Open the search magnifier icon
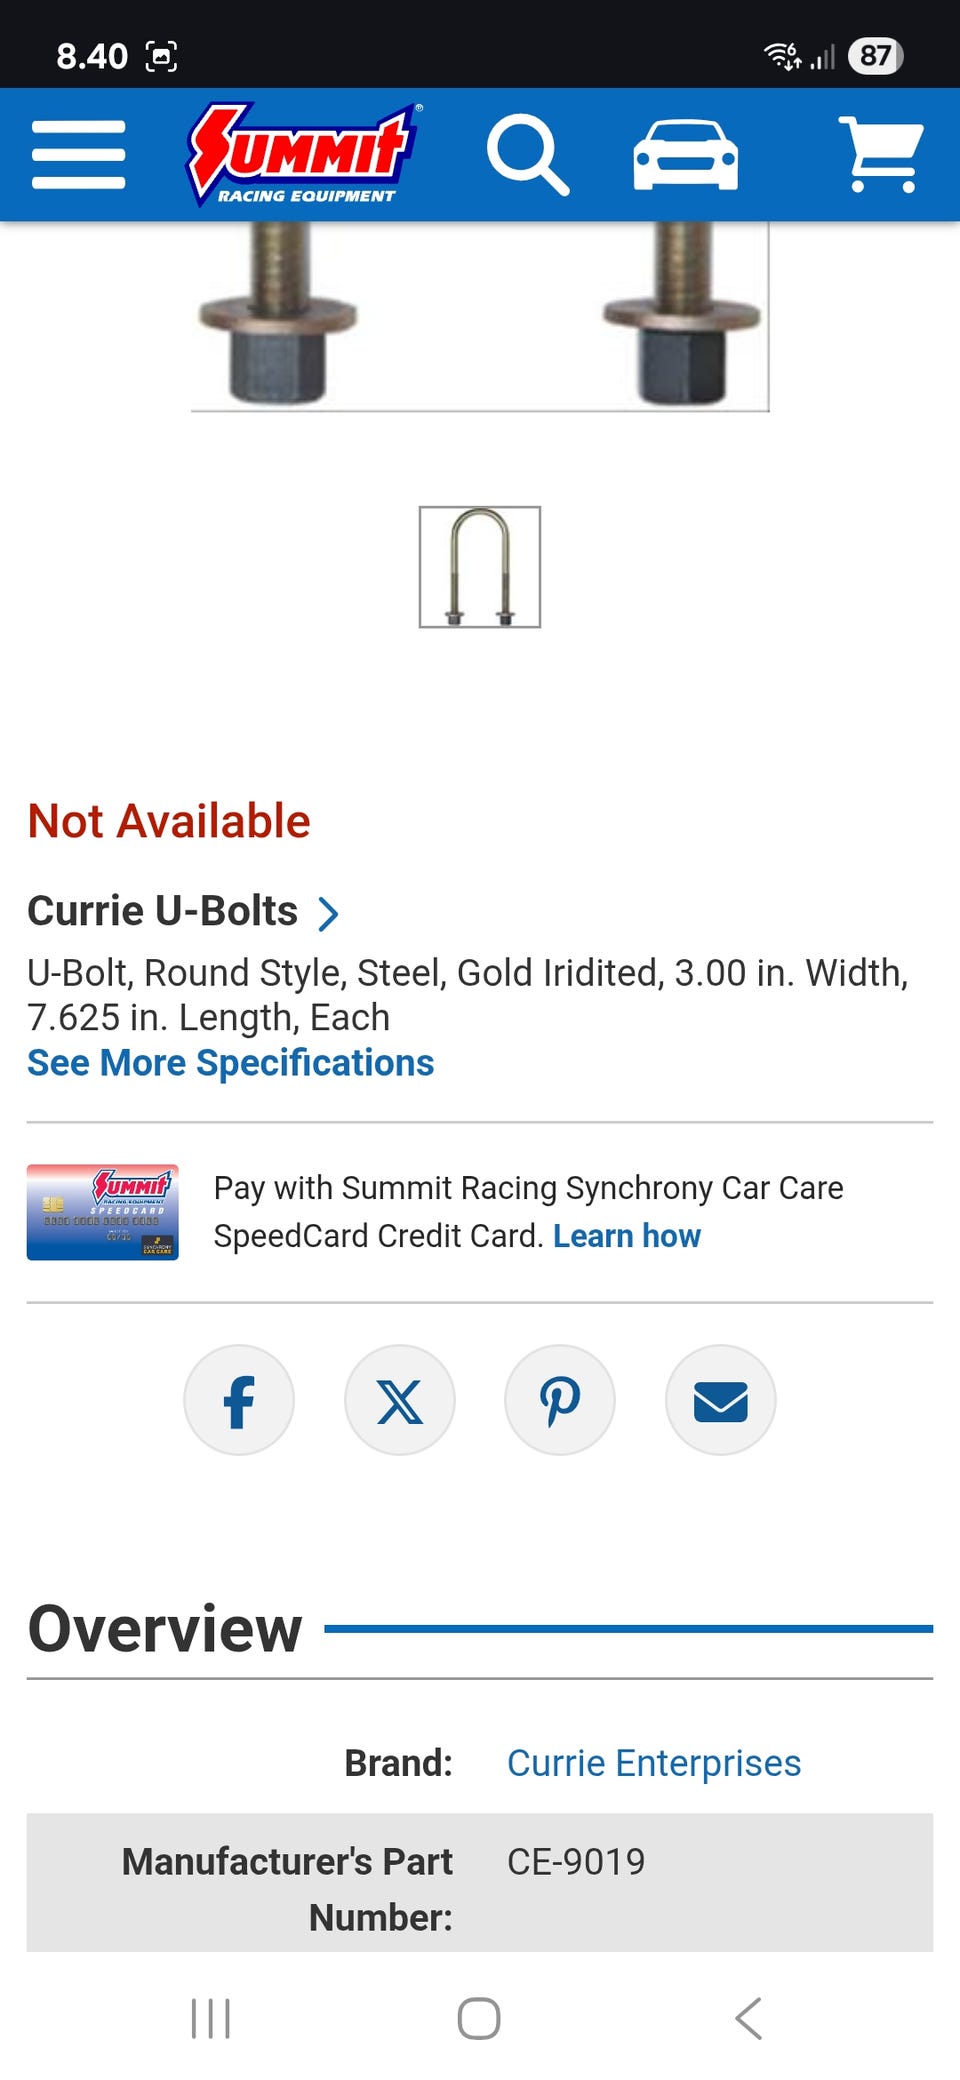Viewport: 960px width, 2080px height. pos(527,155)
